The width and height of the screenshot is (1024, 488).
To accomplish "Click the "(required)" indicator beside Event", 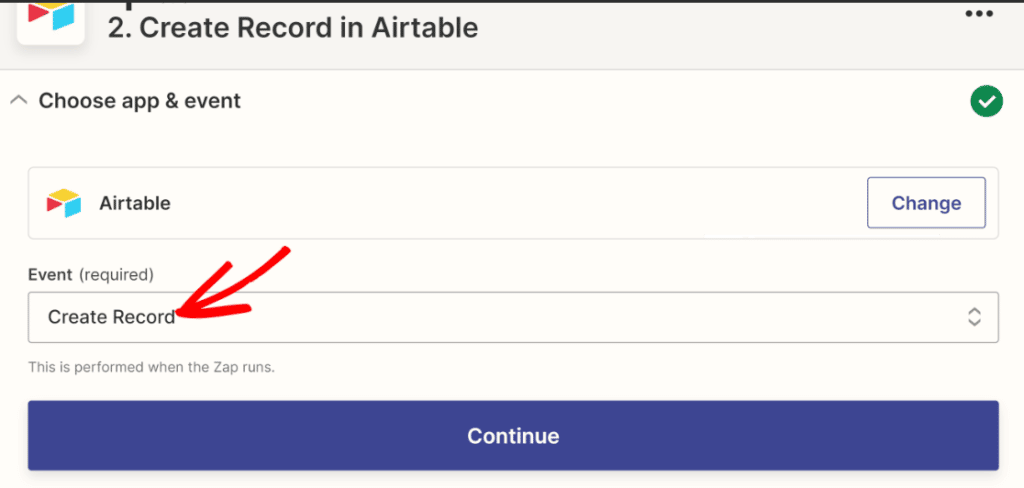I will click(x=116, y=273).
